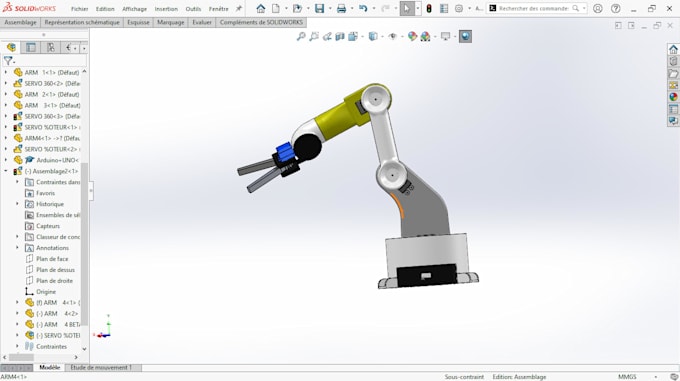Expand the ARM 1<1> tree node
This screenshot has width=680, height=381.
6,72
